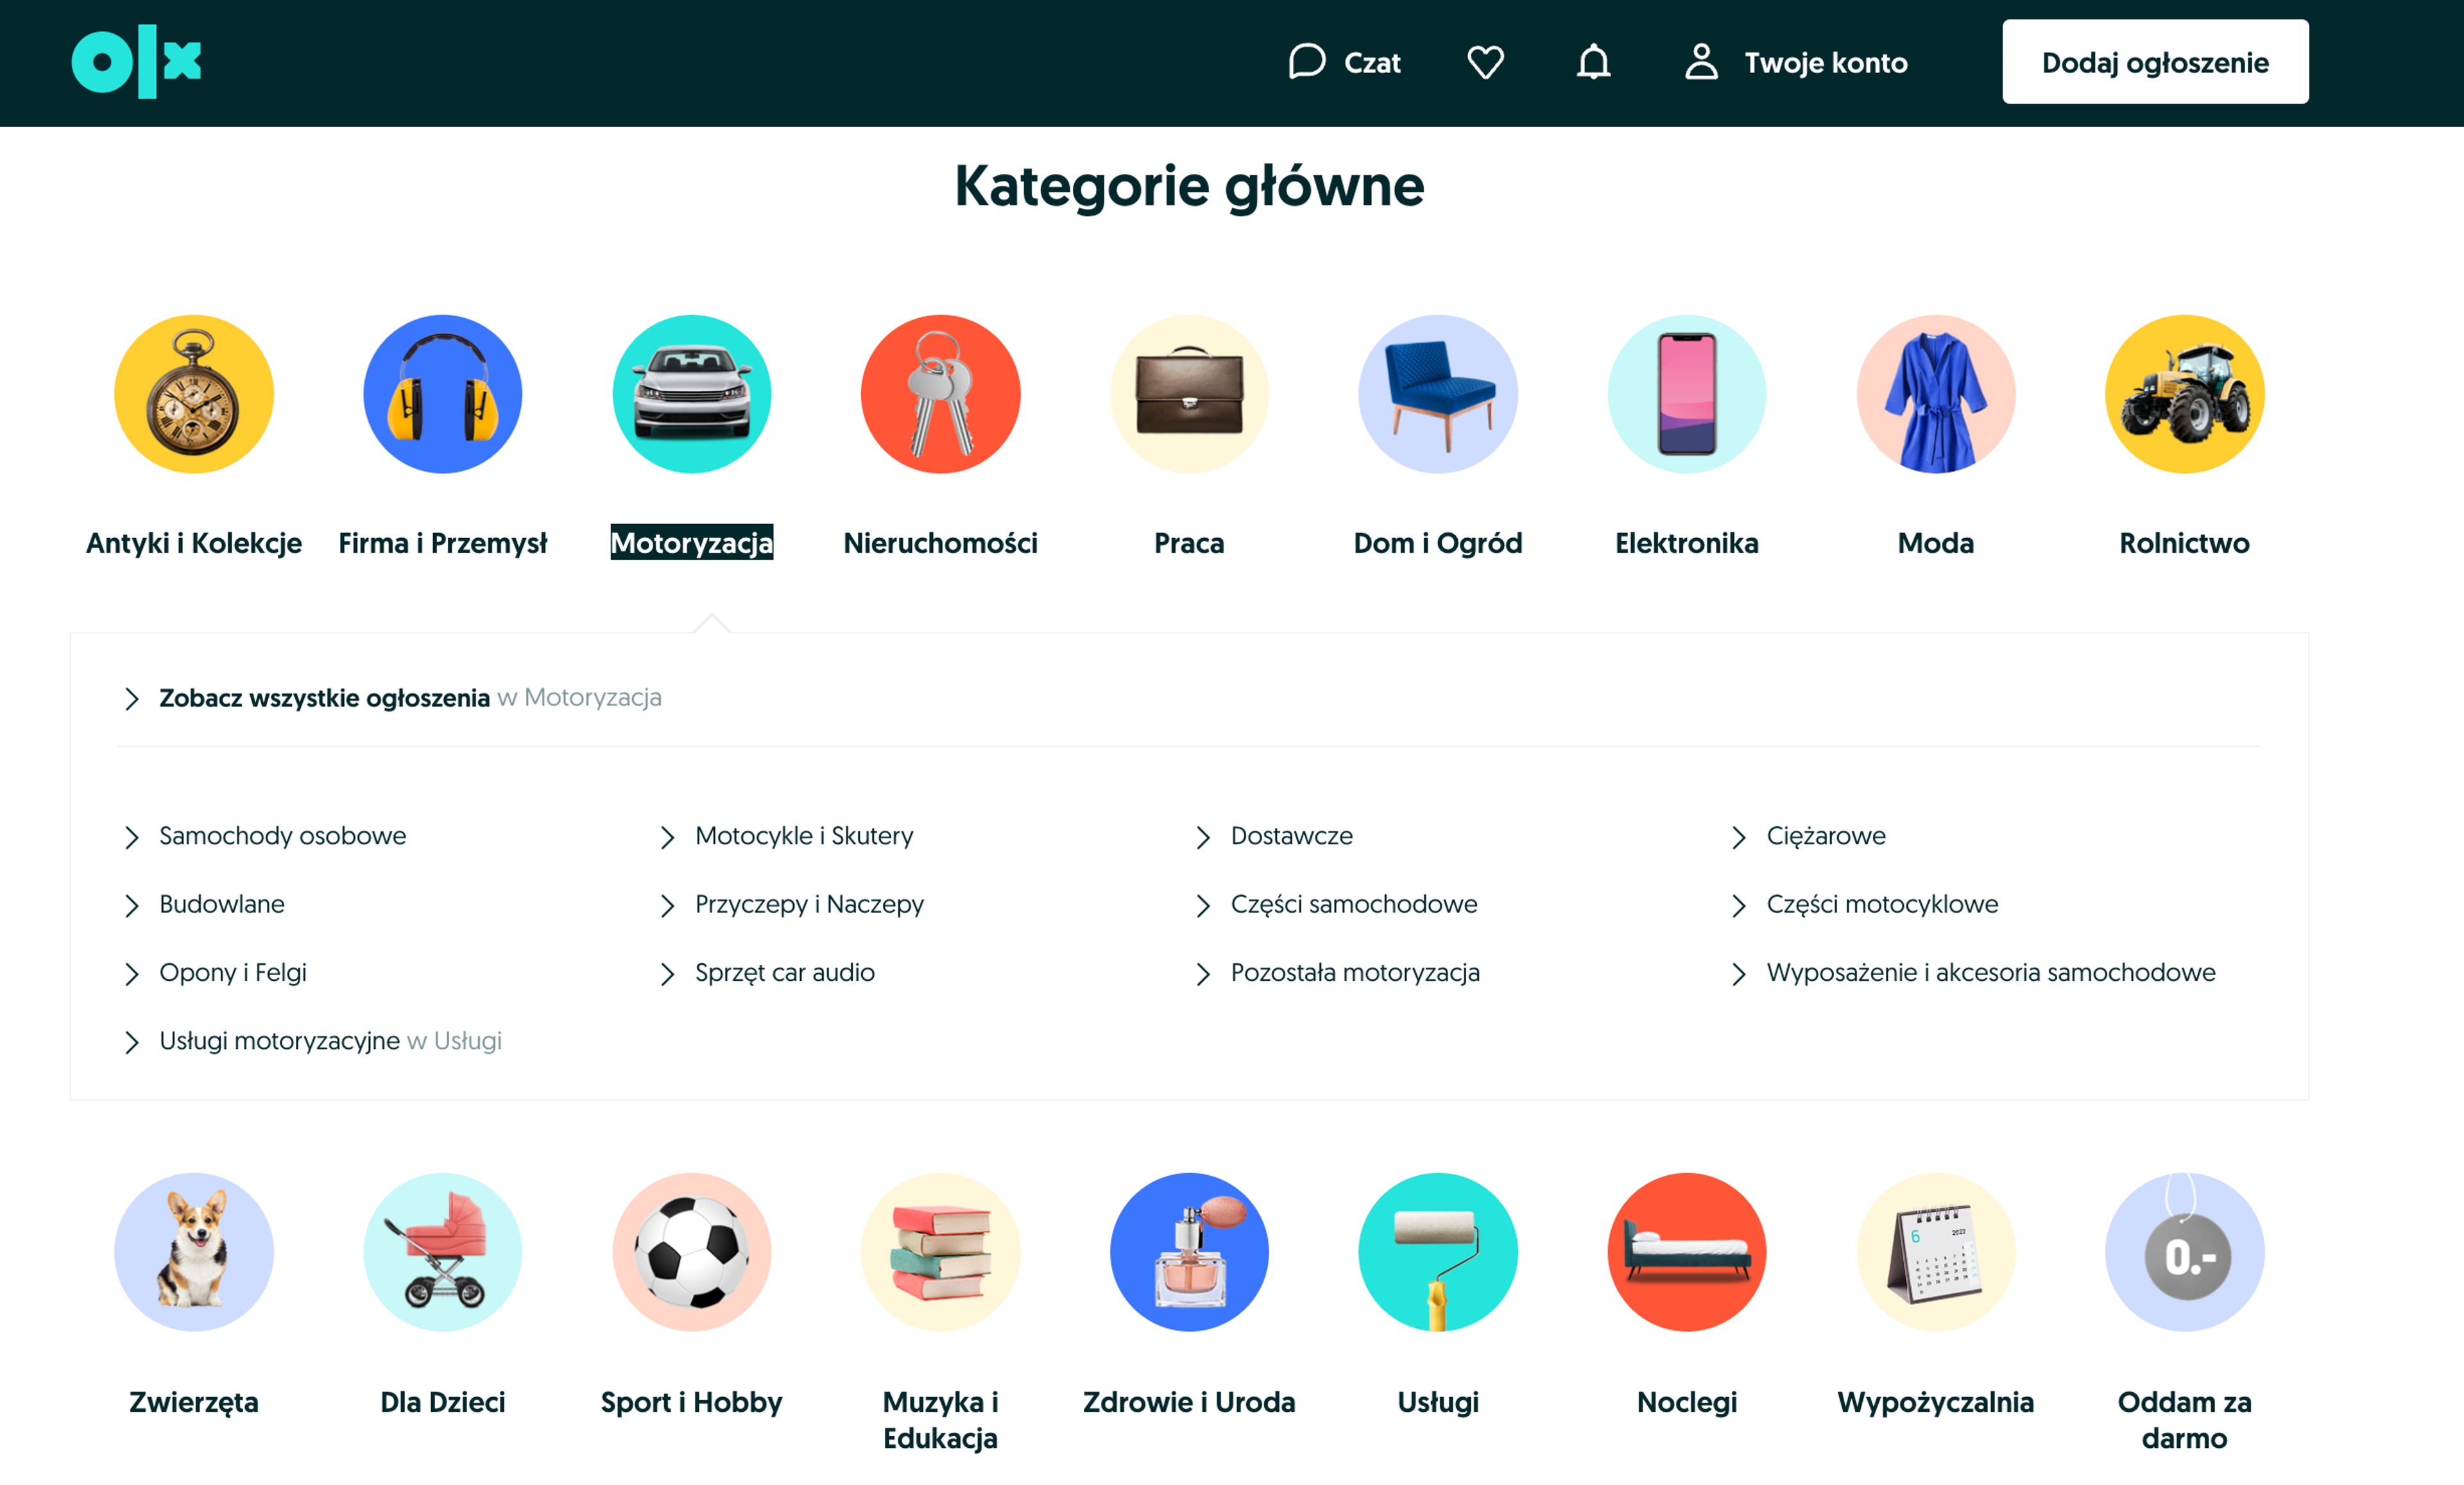The image size is (2464, 1485).
Task: Select the Dom i Ogród armchair icon
Action: [x=1438, y=394]
